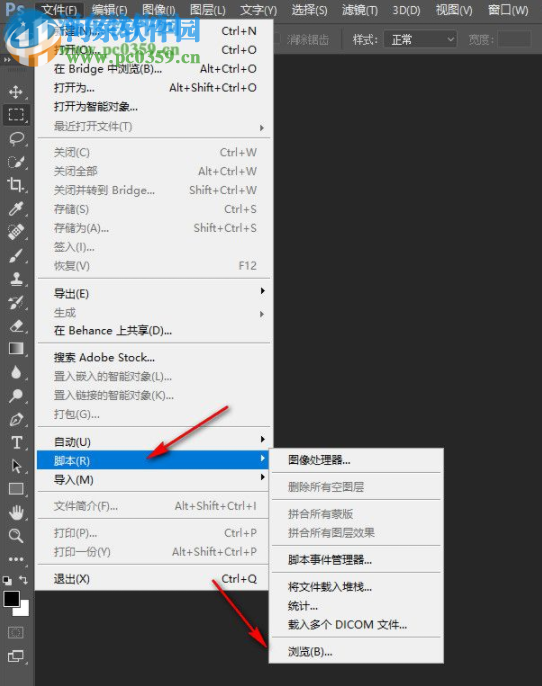542x686 pixels.
Task: Expand the 生成 submenu
Action: (x=154, y=312)
